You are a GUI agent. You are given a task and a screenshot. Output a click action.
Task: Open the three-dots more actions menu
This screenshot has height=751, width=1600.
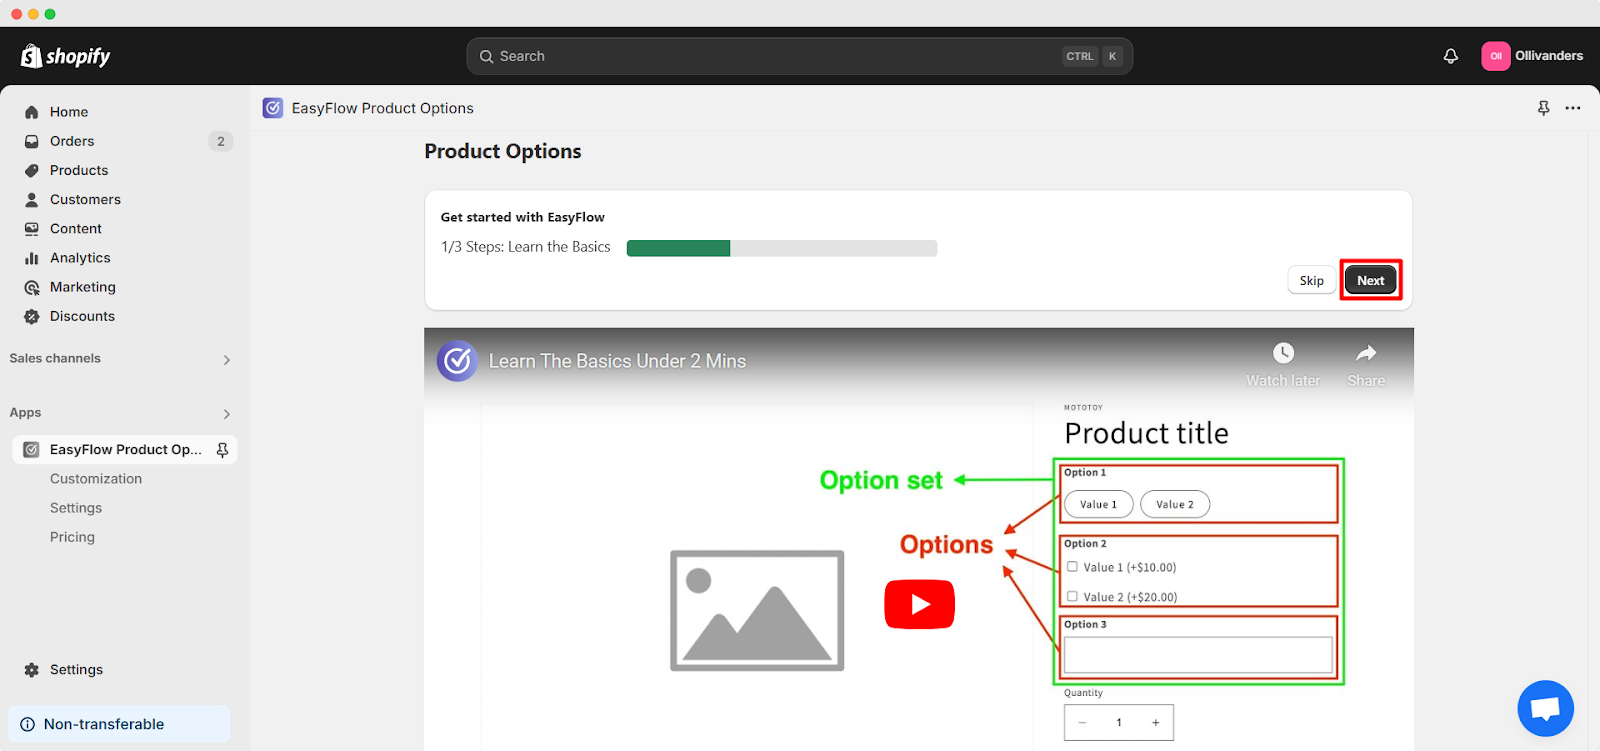click(1573, 108)
